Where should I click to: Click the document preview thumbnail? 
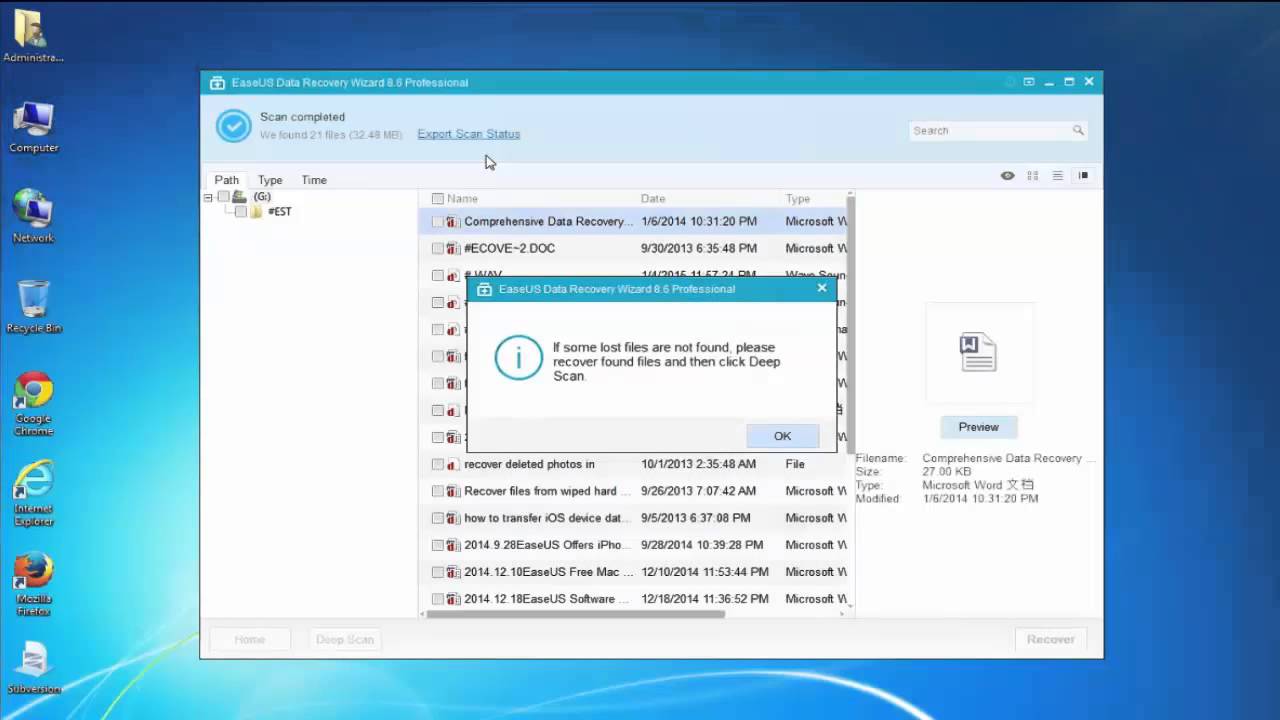[x=978, y=353]
